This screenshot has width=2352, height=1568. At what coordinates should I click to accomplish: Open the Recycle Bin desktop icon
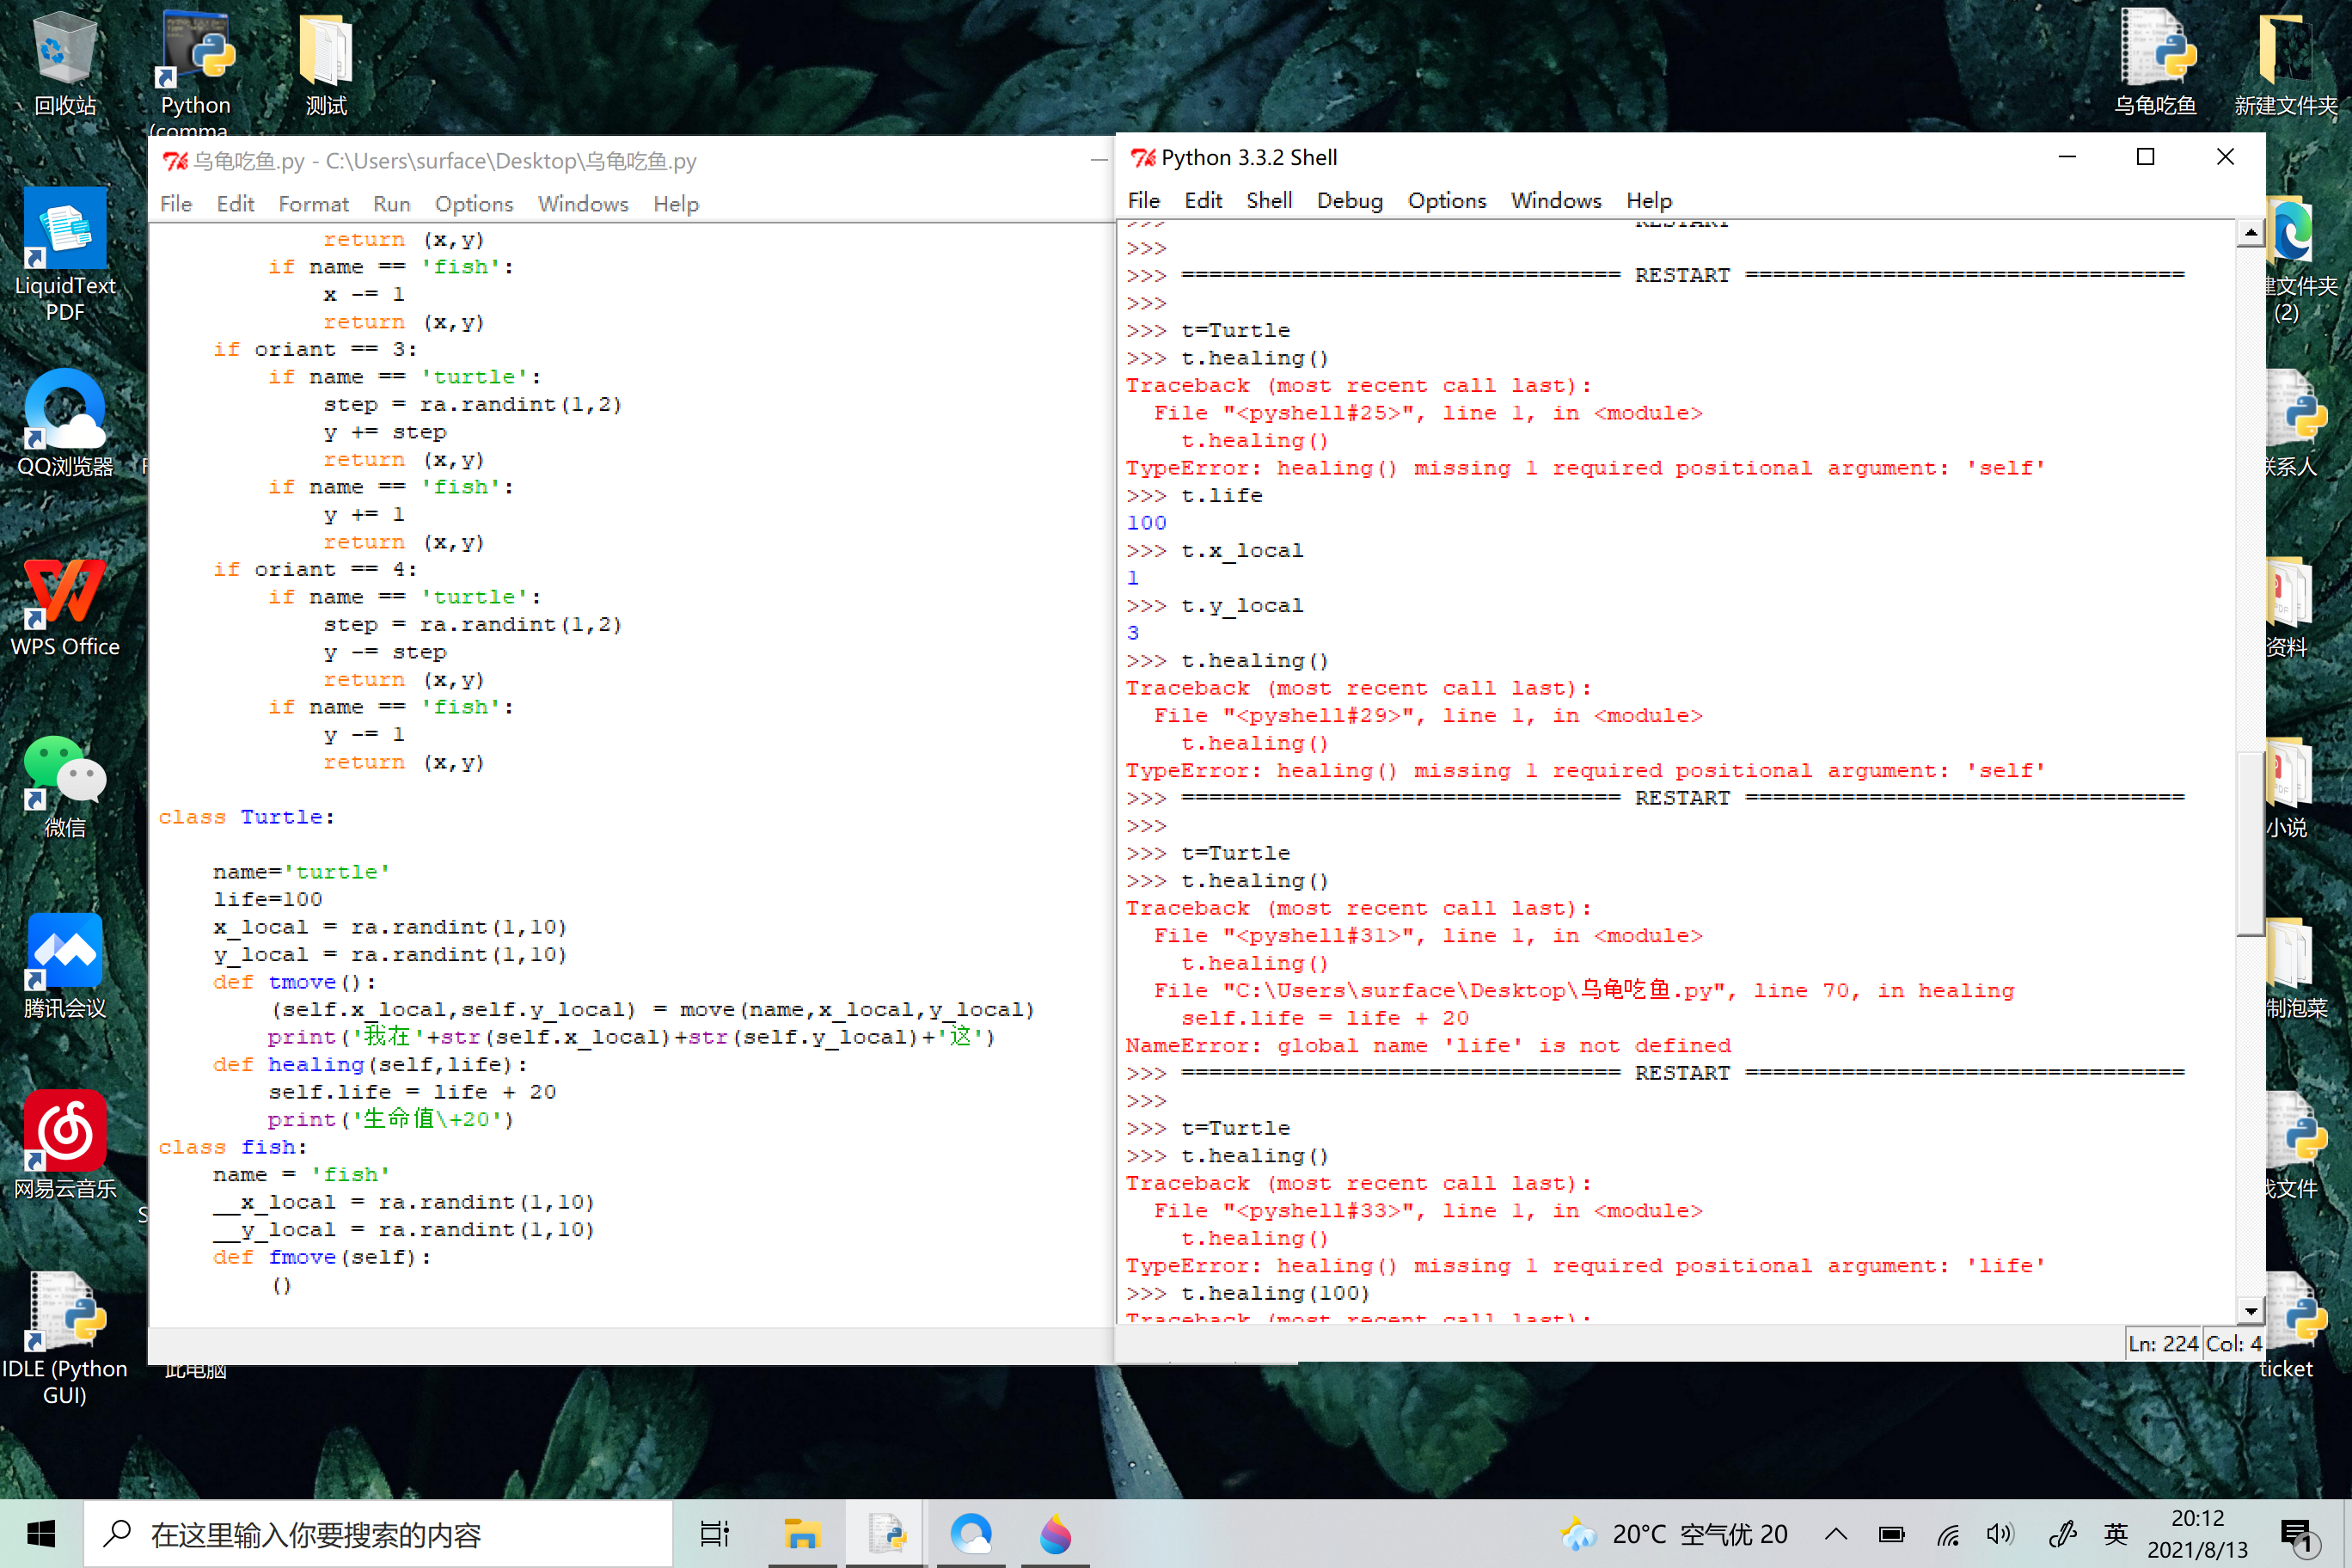(65, 63)
